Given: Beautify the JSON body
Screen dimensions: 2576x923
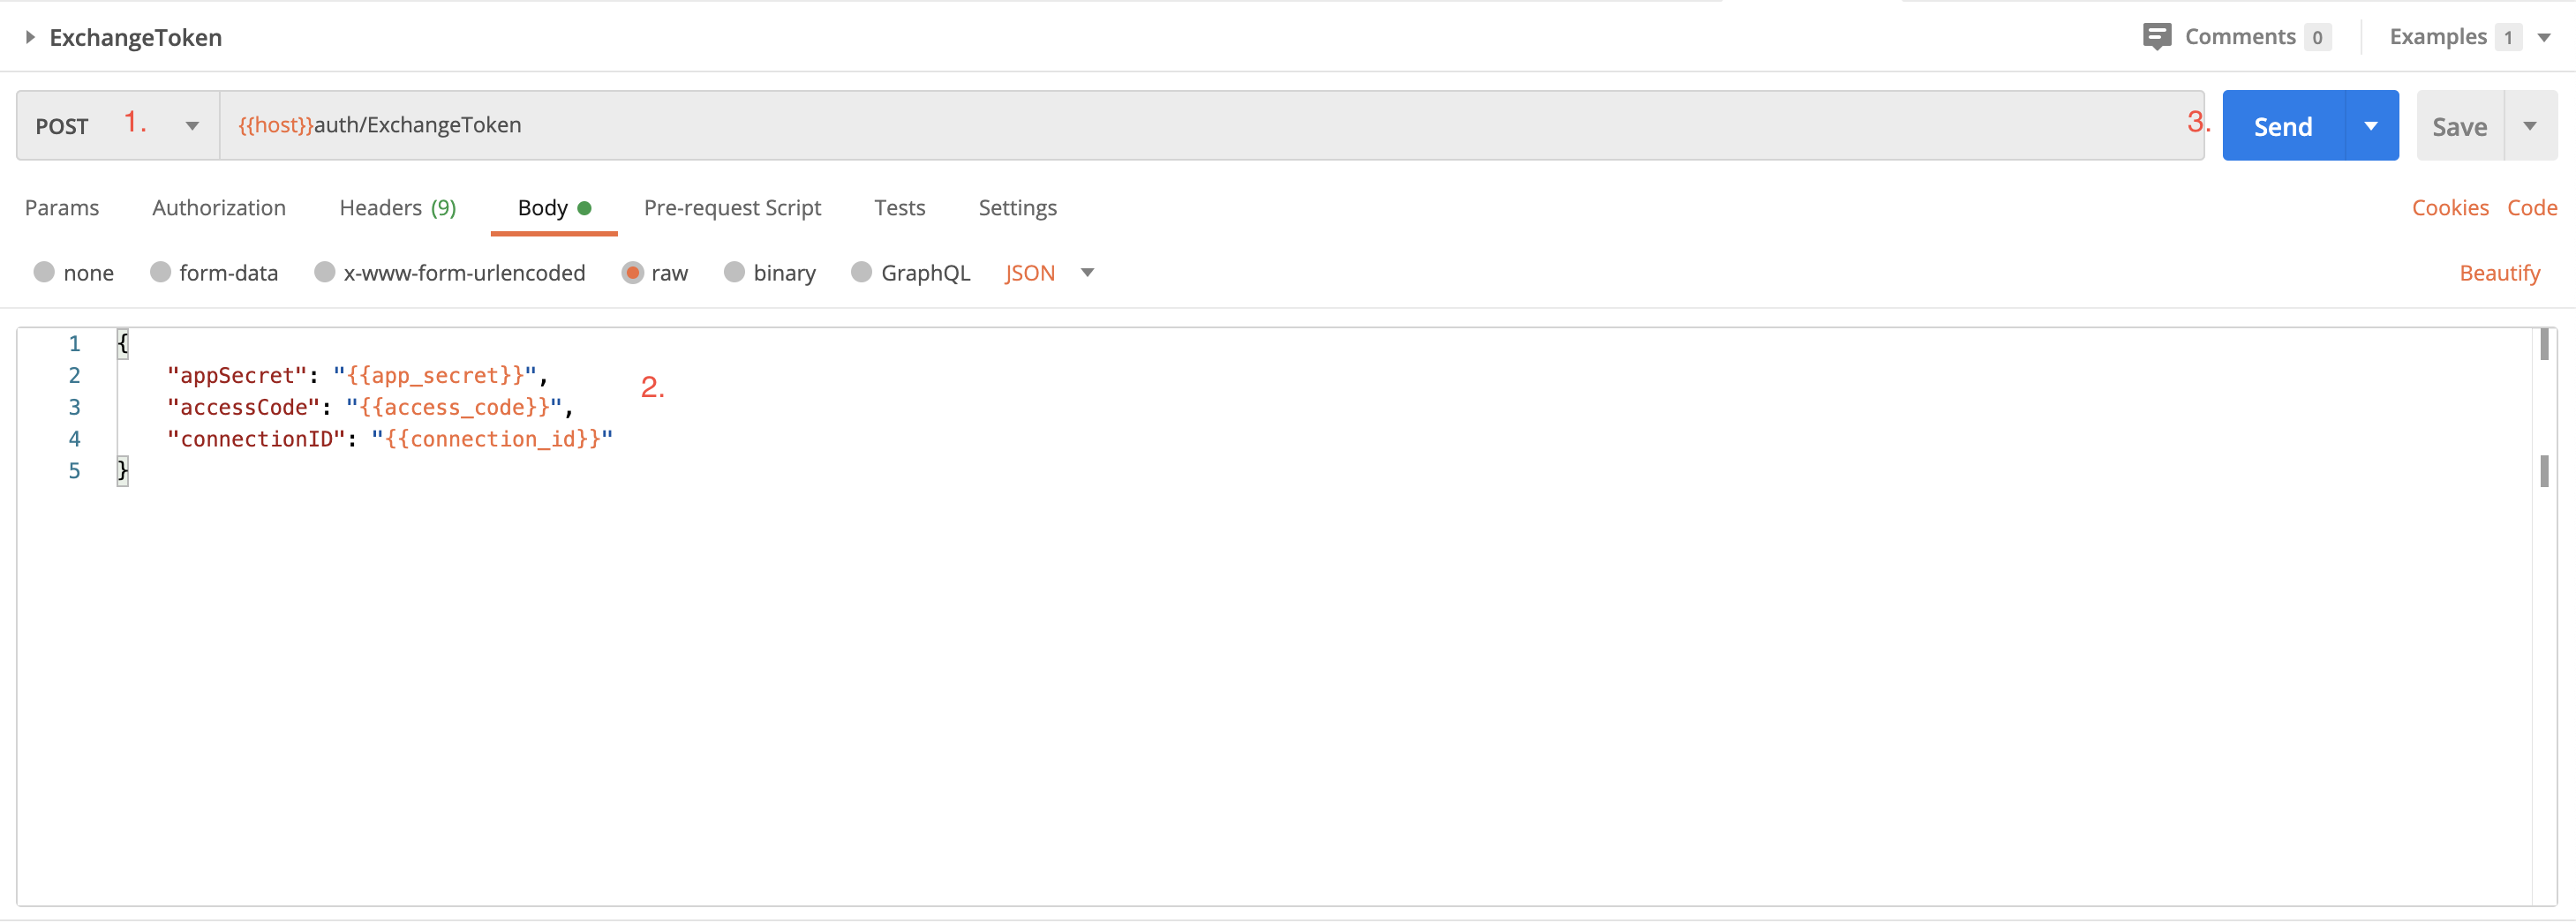Looking at the screenshot, I should pyautogui.click(x=2499, y=273).
